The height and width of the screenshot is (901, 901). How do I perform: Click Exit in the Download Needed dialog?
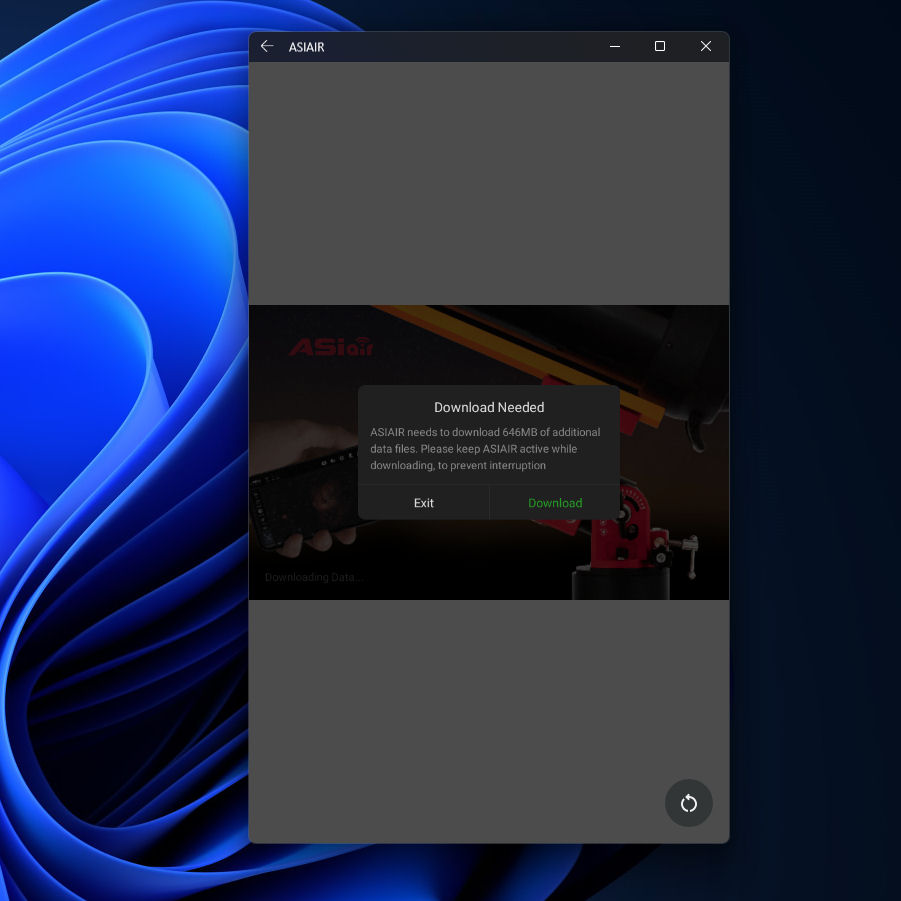[423, 503]
